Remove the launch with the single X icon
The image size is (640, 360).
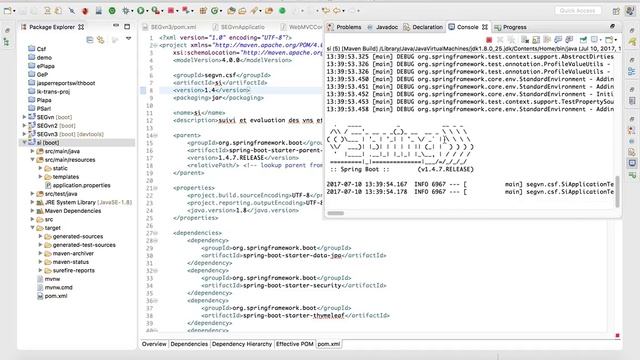click(500, 40)
